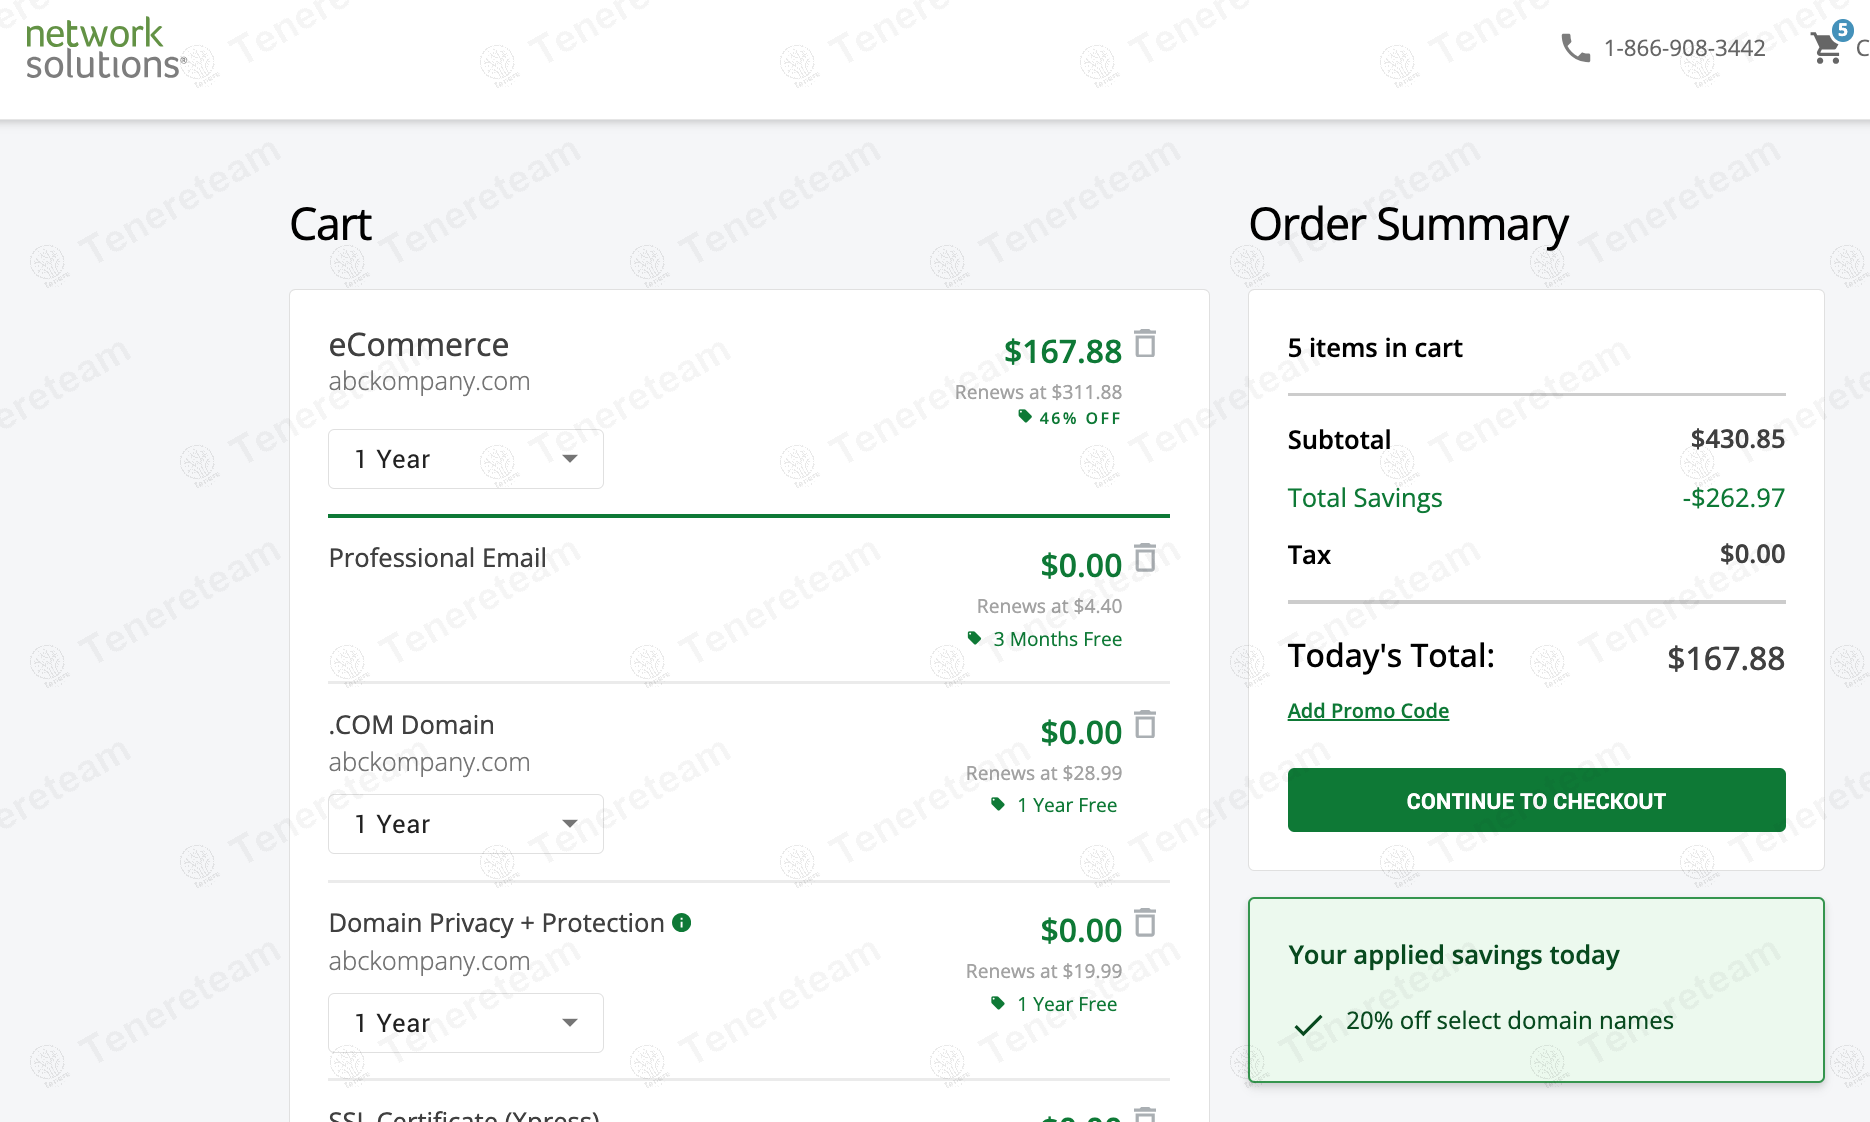
Task: Click the Network Solutions logo
Action: pos(104,49)
